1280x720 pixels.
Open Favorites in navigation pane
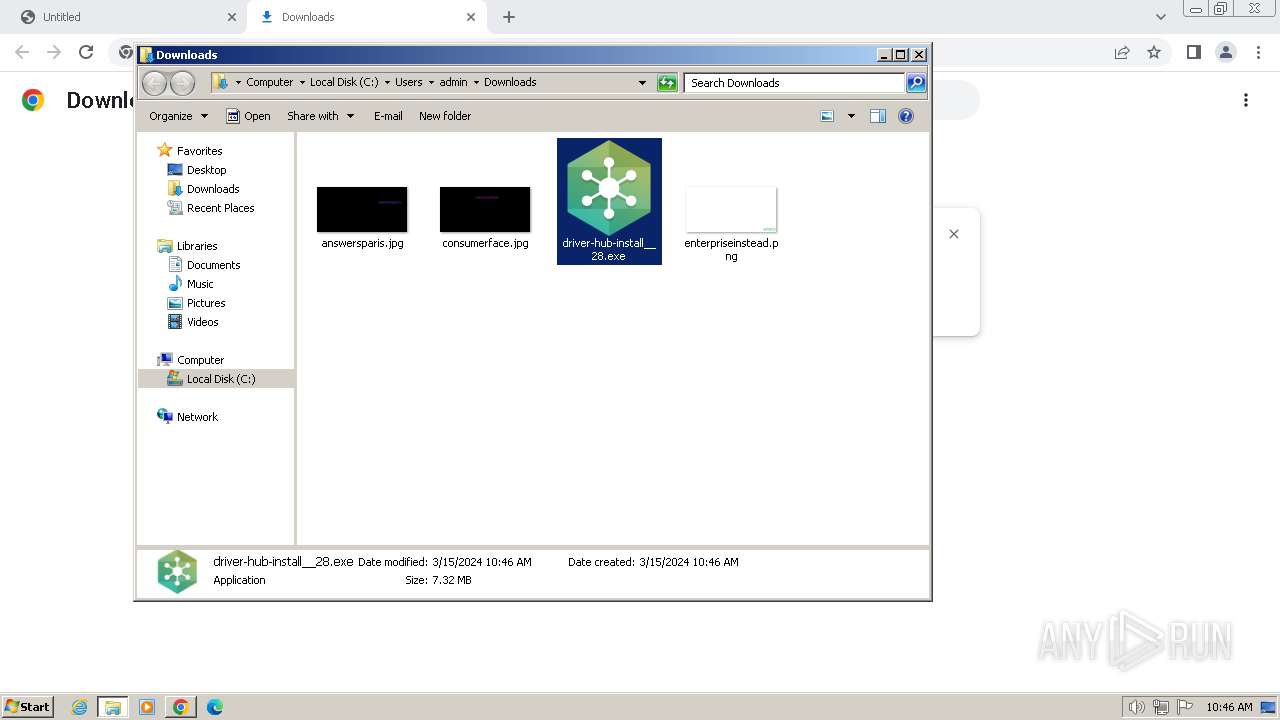click(199, 151)
